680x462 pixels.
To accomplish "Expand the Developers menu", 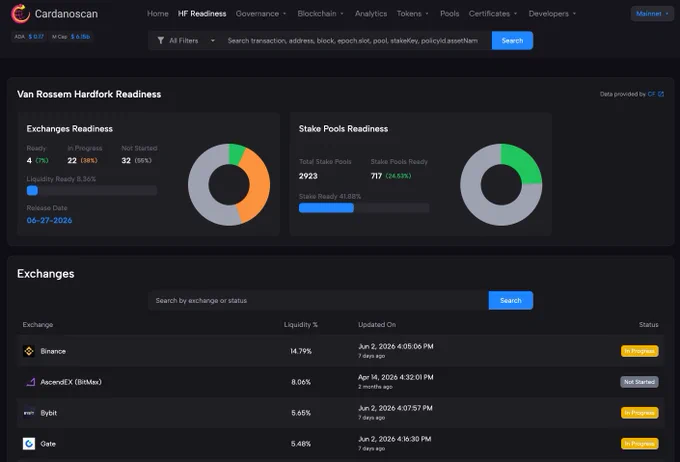I will tap(552, 13).
